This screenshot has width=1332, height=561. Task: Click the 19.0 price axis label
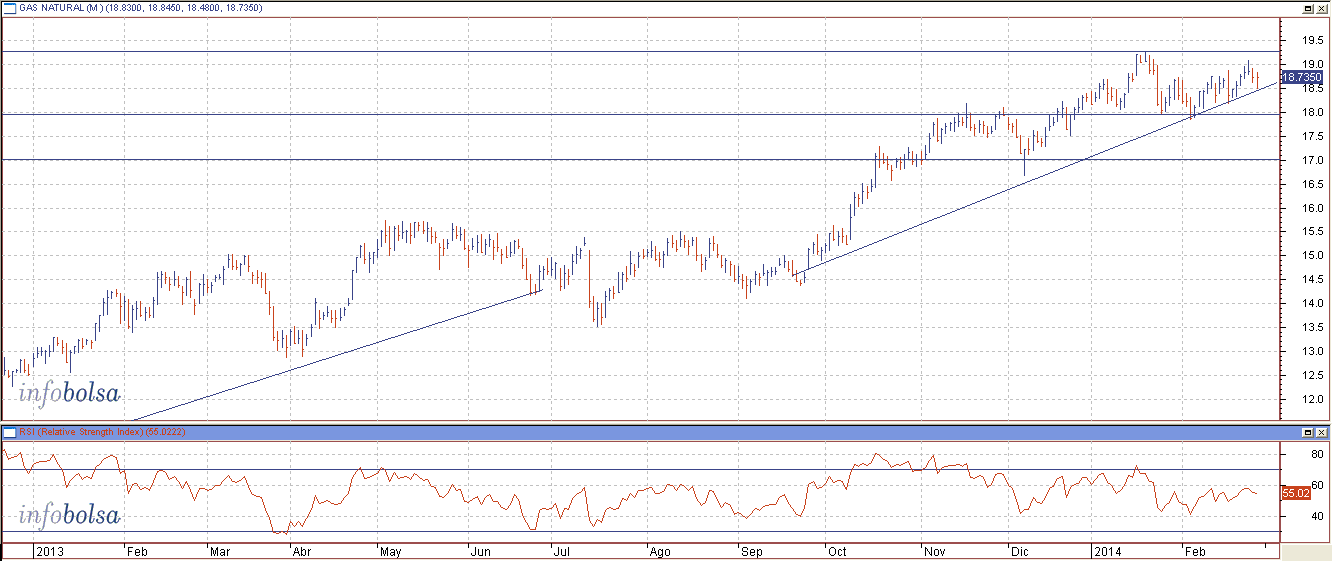click(1313, 64)
